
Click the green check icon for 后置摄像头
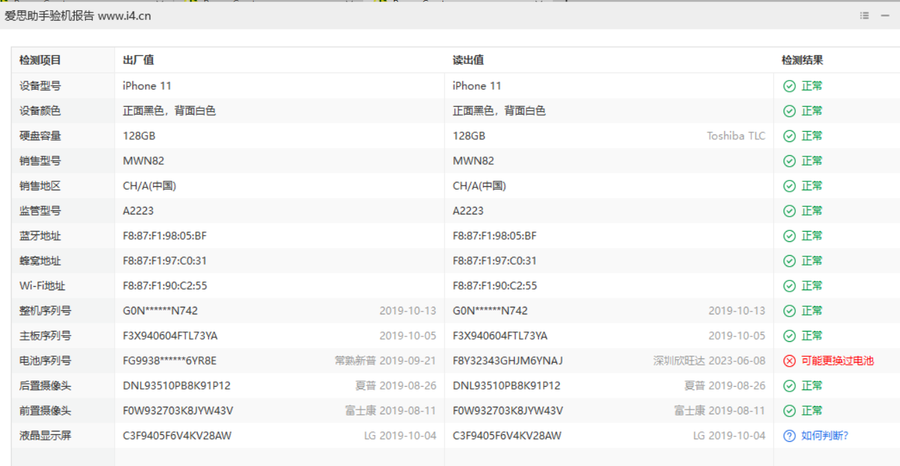tap(789, 386)
